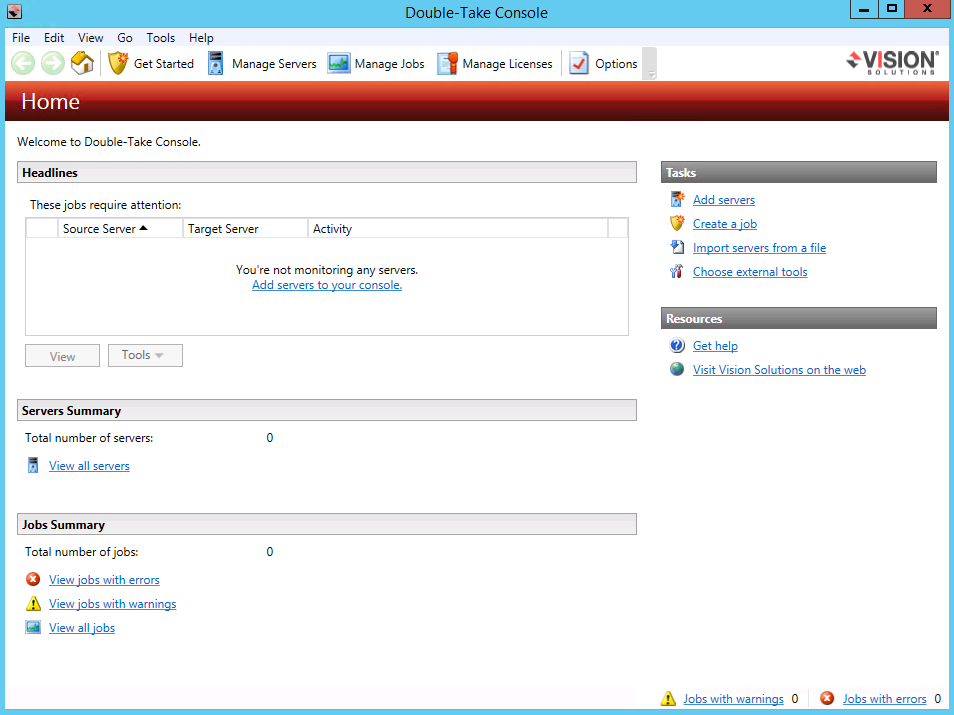Click Visit Vision Solutions on the web
The width and height of the screenshot is (954, 715).
(779, 370)
